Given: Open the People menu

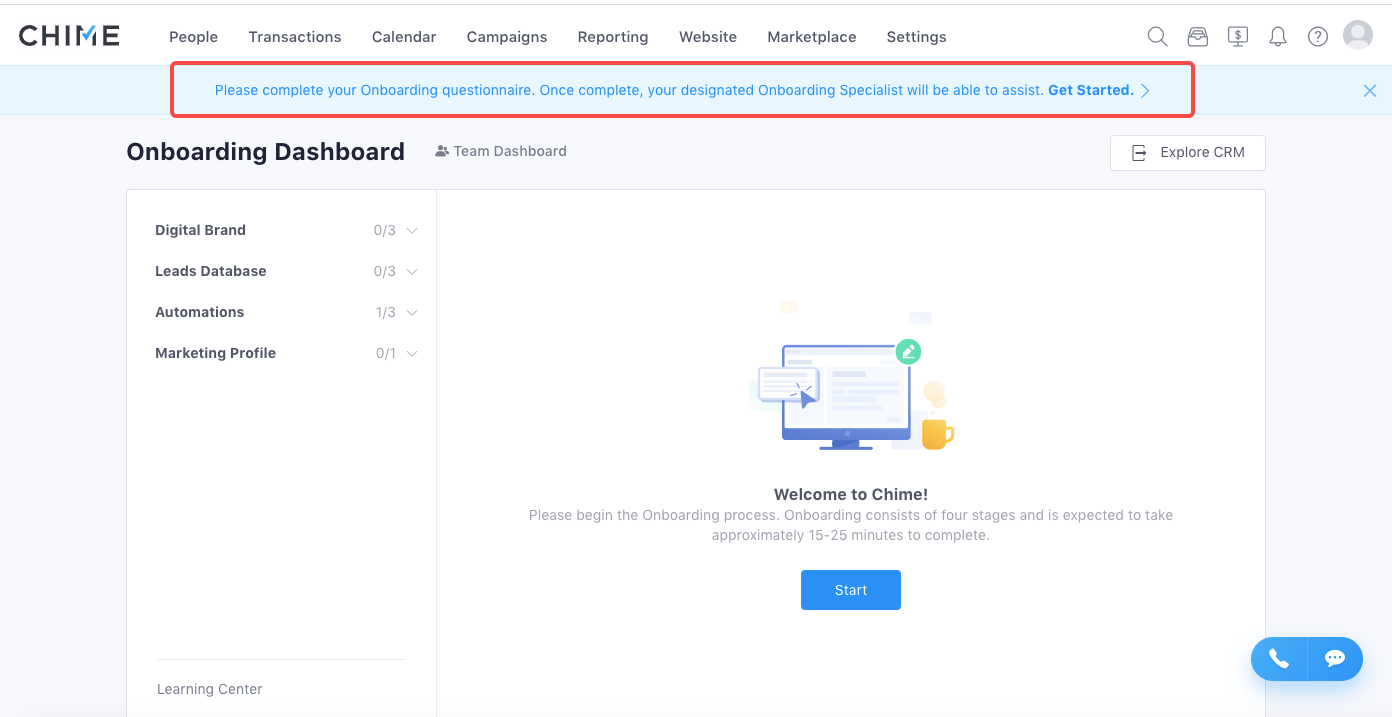Looking at the screenshot, I should click(193, 37).
